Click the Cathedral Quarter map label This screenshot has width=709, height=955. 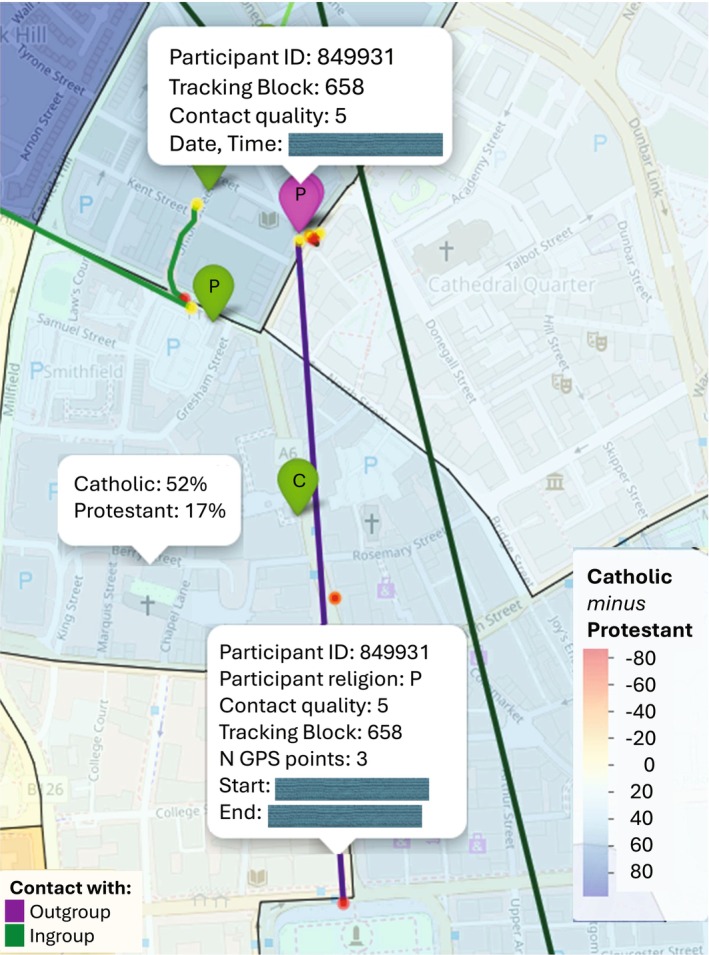pos(511,284)
